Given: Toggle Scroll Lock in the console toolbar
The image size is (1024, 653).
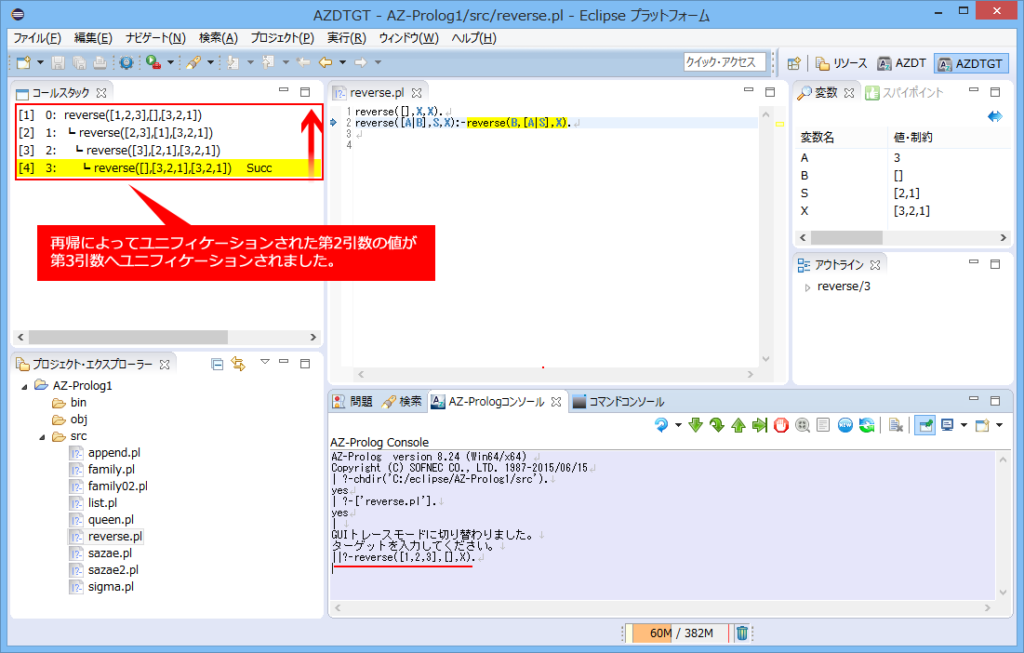Looking at the screenshot, I should click(x=822, y=425).
